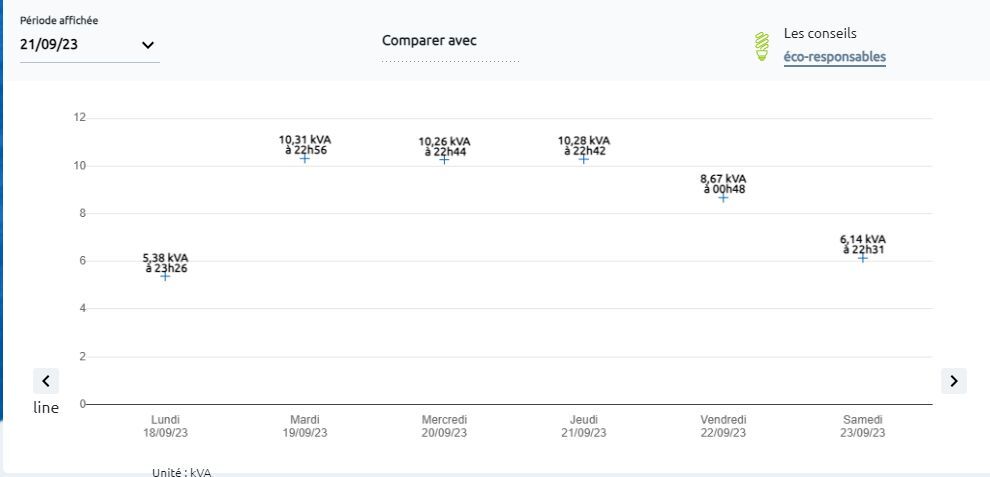This screenshot has width=990, height=477.
Task: Open the Comparer avec selector
Action: coord(450,46)
